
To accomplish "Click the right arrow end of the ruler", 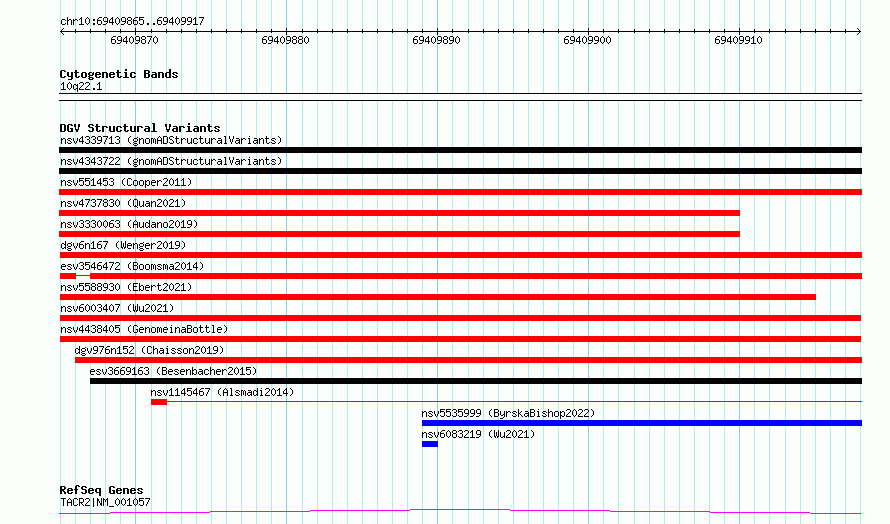I will 859,31.
